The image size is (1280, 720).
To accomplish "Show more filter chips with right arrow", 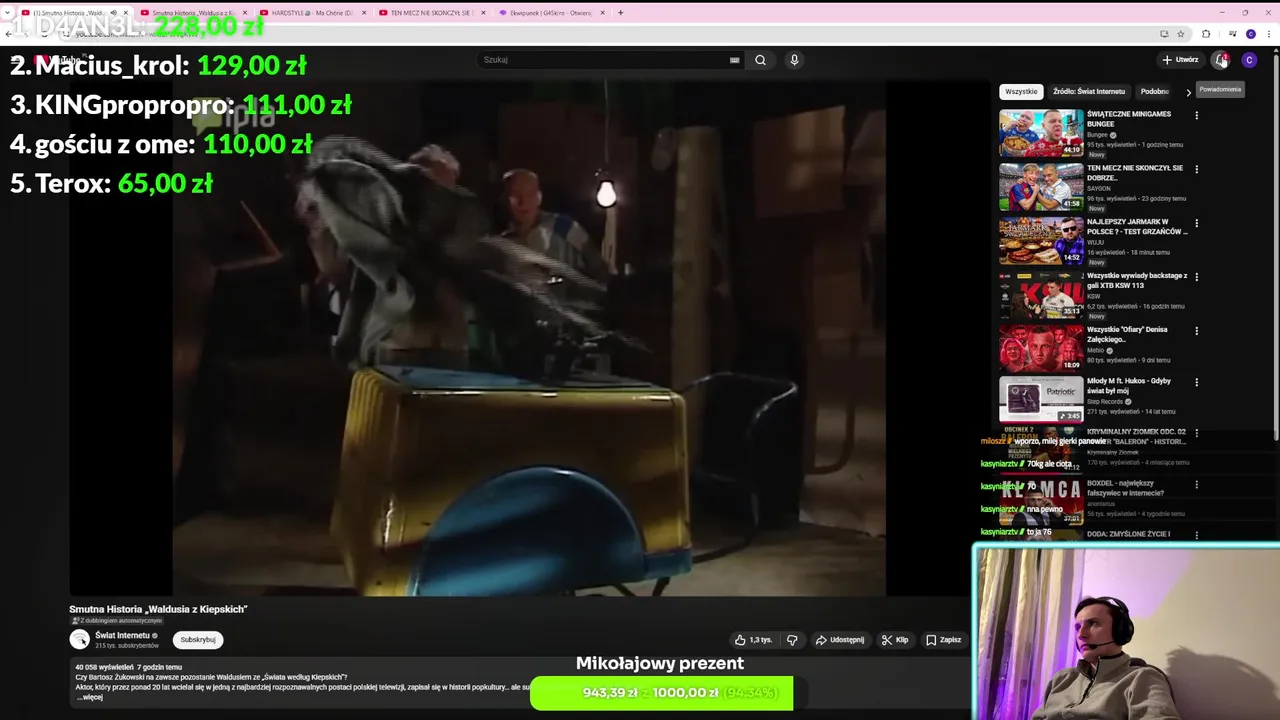I will 1189,92.
